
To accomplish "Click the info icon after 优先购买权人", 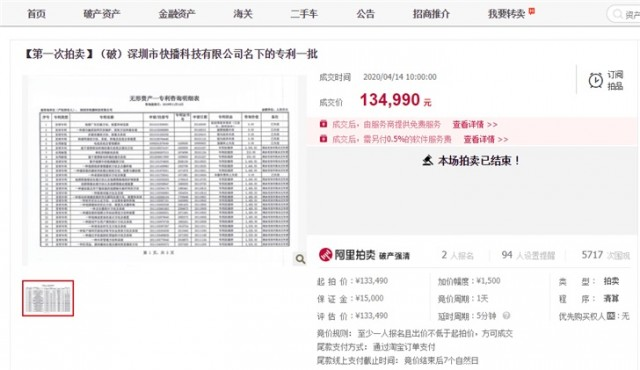I will (611, 316).
